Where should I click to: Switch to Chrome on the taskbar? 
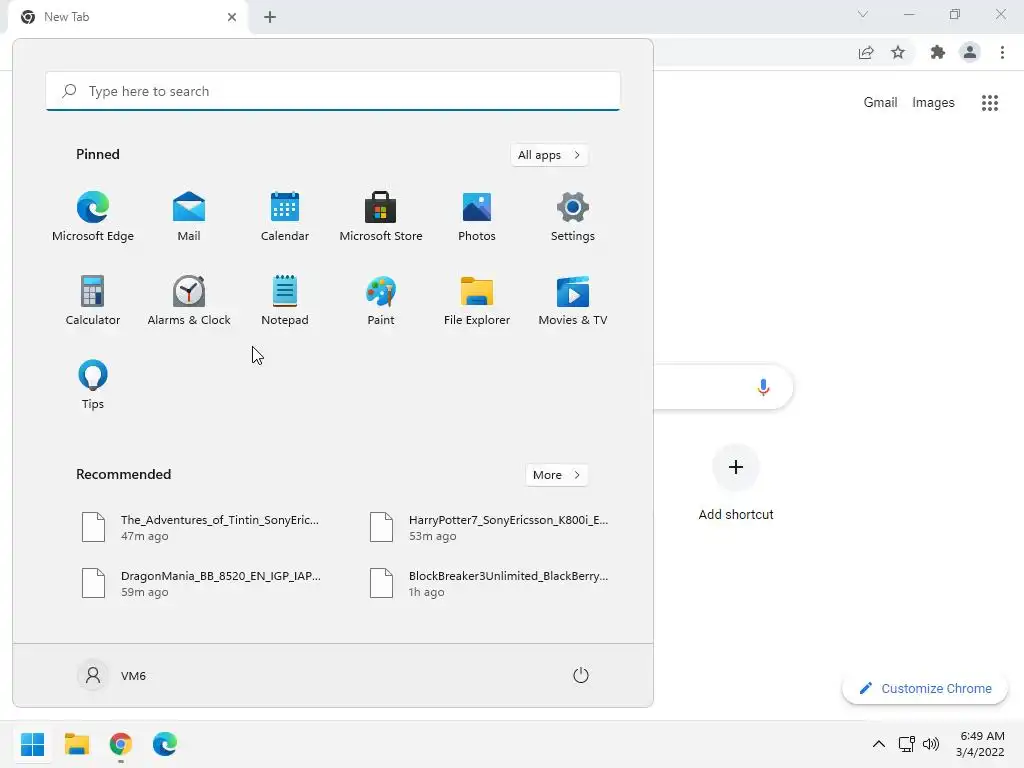(121, 744)
